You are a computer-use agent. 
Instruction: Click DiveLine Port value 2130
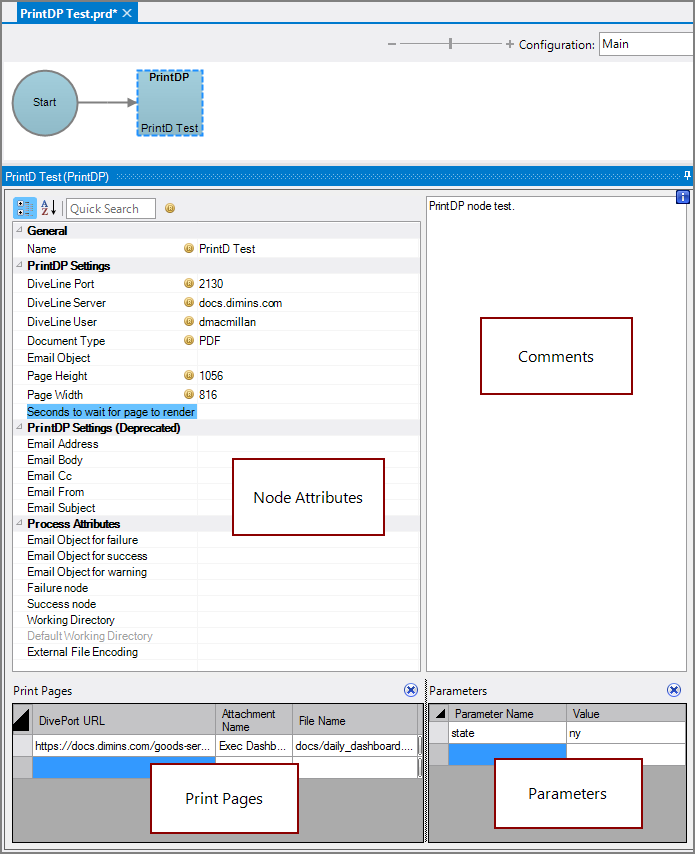click(x=211, y=284)
